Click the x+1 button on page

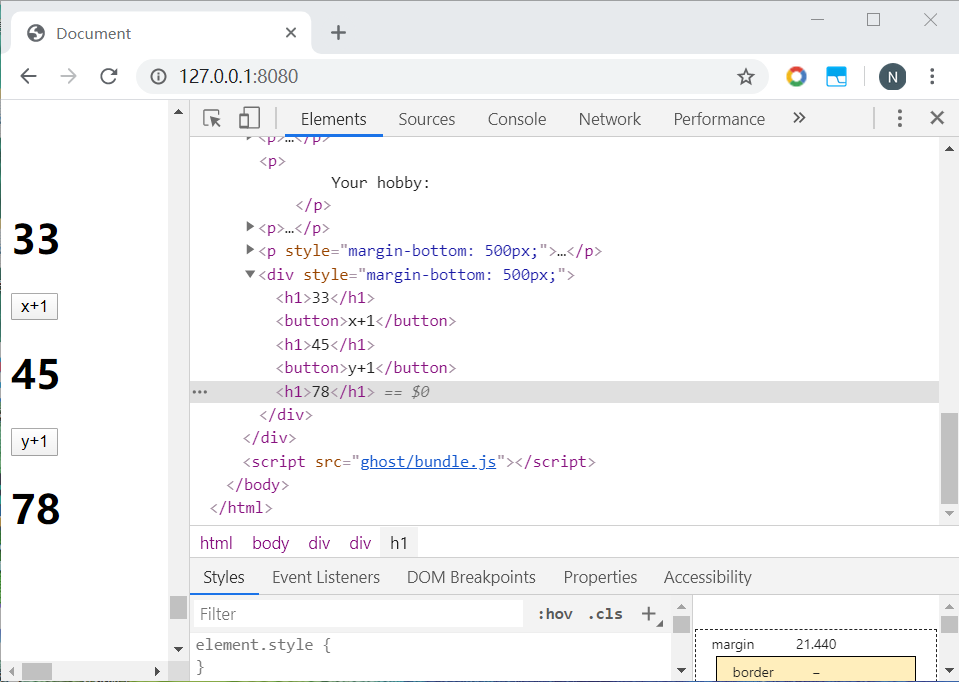(x=34, y=306)
